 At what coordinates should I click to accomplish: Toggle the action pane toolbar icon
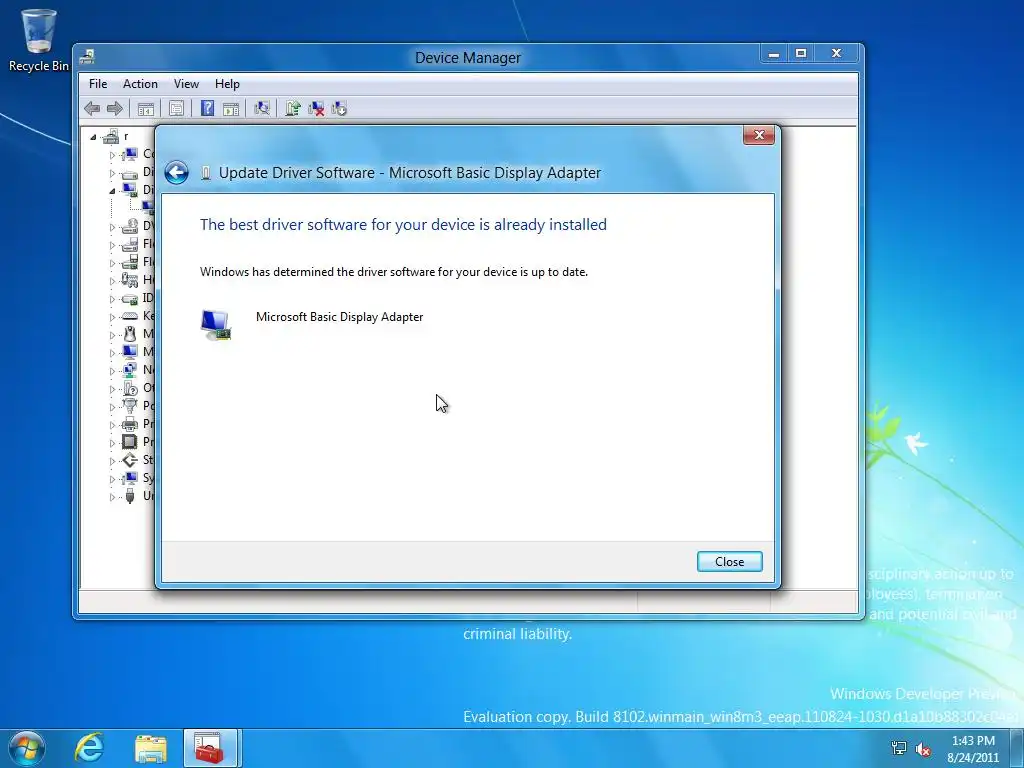coord(231,108)
